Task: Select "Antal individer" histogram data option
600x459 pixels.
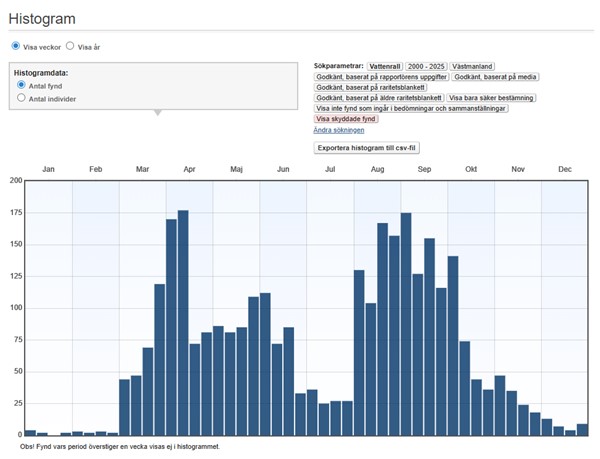Action: tap(21, 99)
